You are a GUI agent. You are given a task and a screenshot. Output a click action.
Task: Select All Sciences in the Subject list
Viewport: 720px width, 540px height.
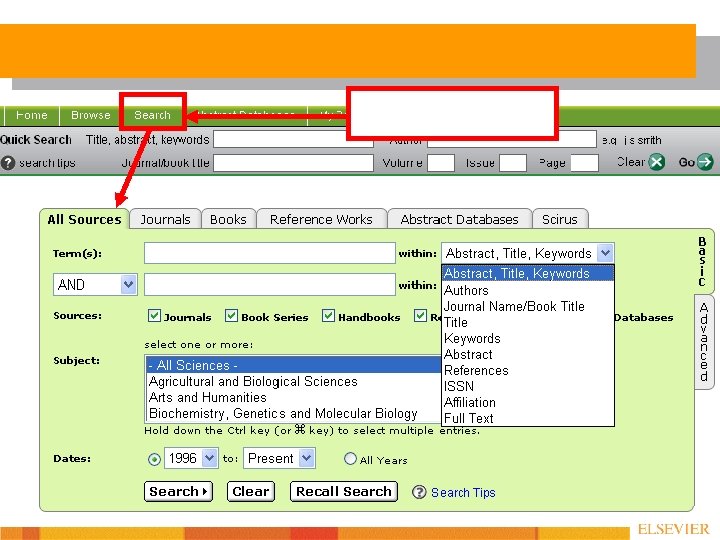293,365
